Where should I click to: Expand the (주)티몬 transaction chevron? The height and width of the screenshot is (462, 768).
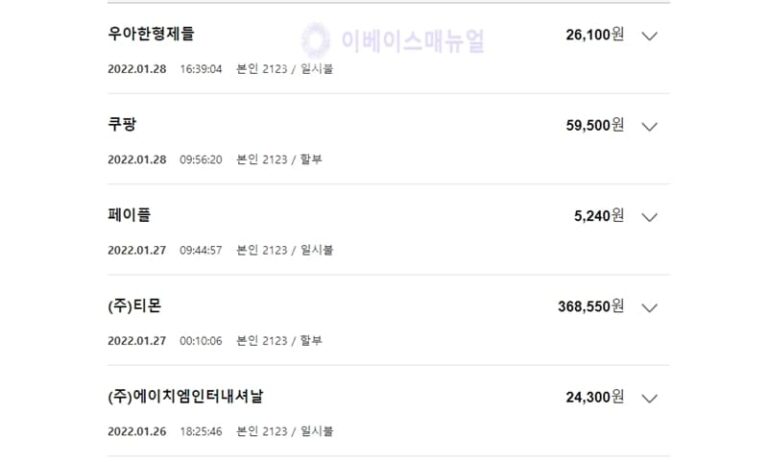pyautogui.click(x=649, y=308)
